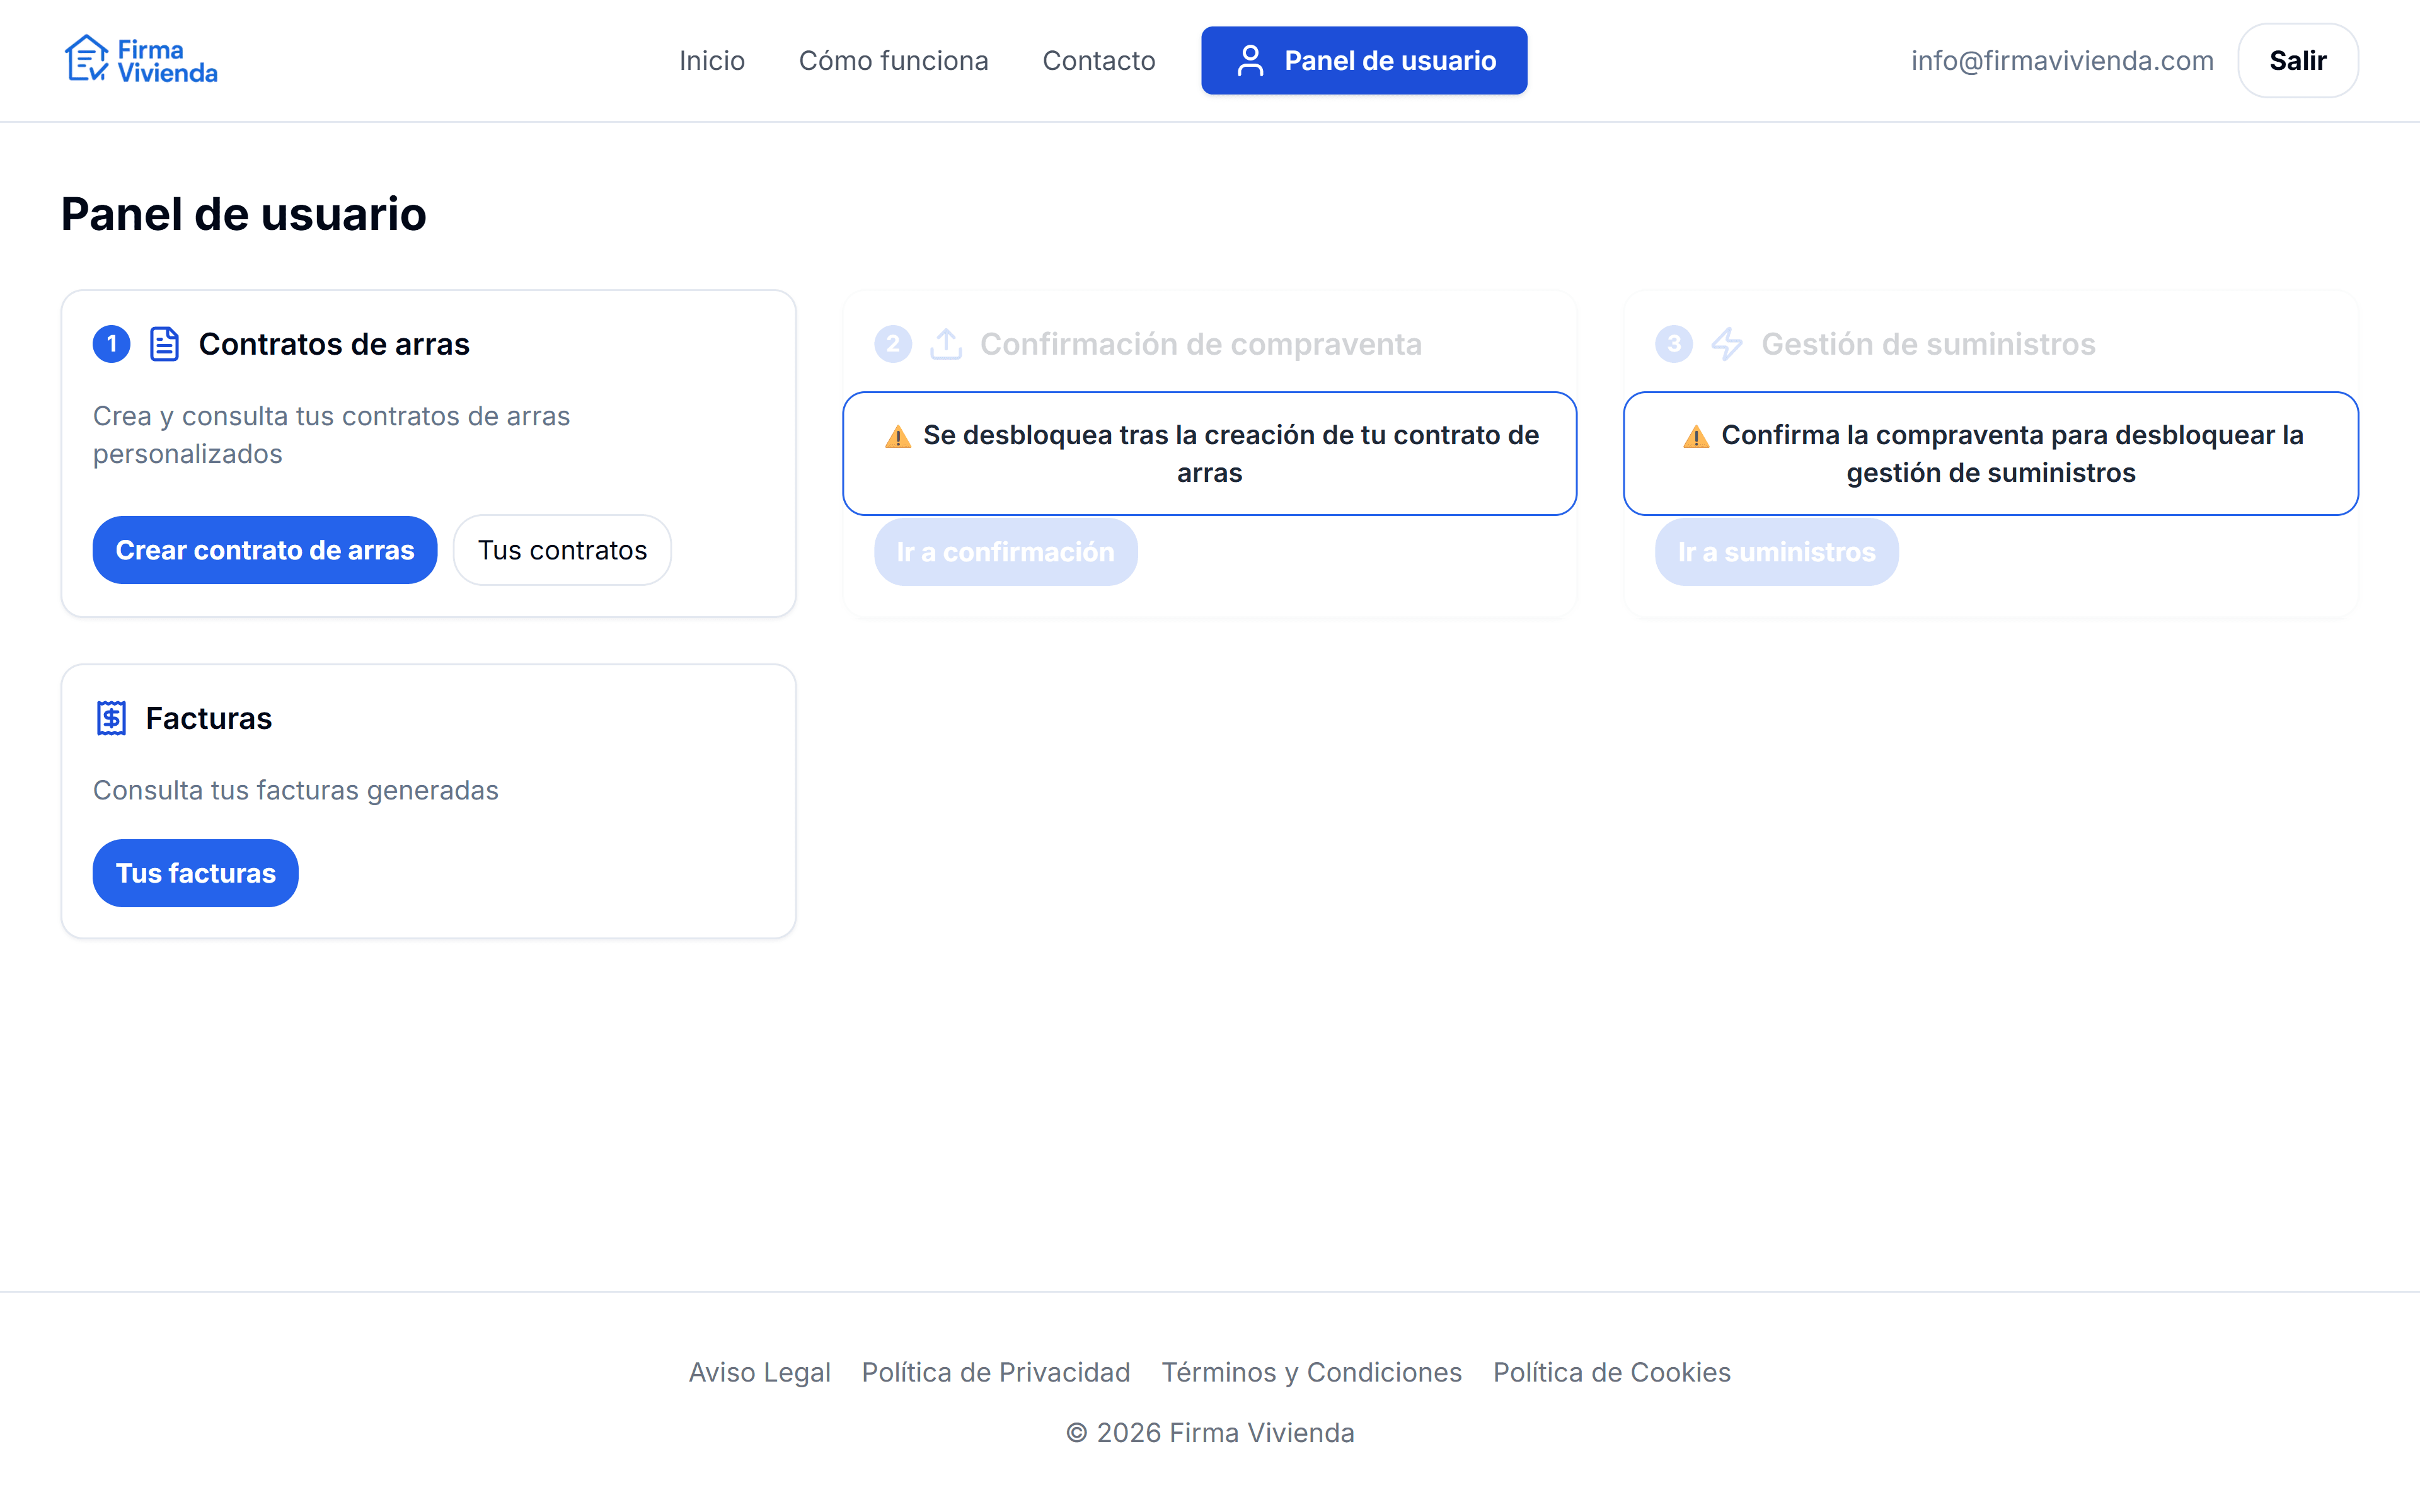Click the step 1 number badge
Image resolution: width=2420 pixels, height=1512 pixels.
(x=111, y=344)
